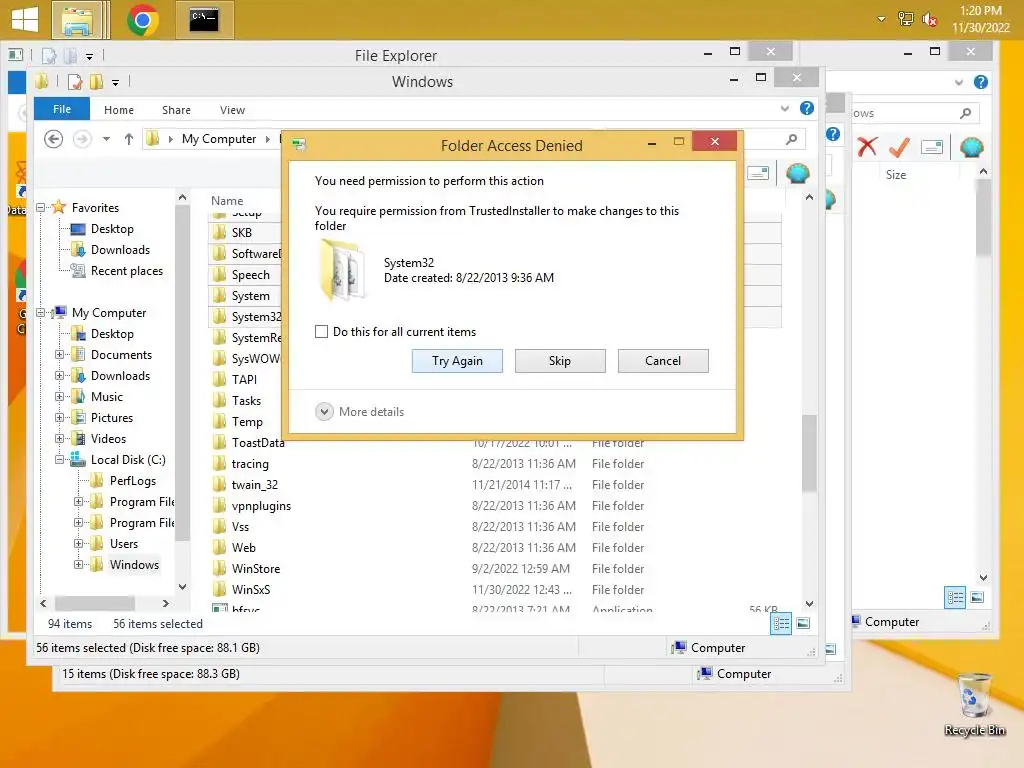Viewport: 1024px width, 768px height.
Task: Select the Speech folder
Action: tap(251, 275)
